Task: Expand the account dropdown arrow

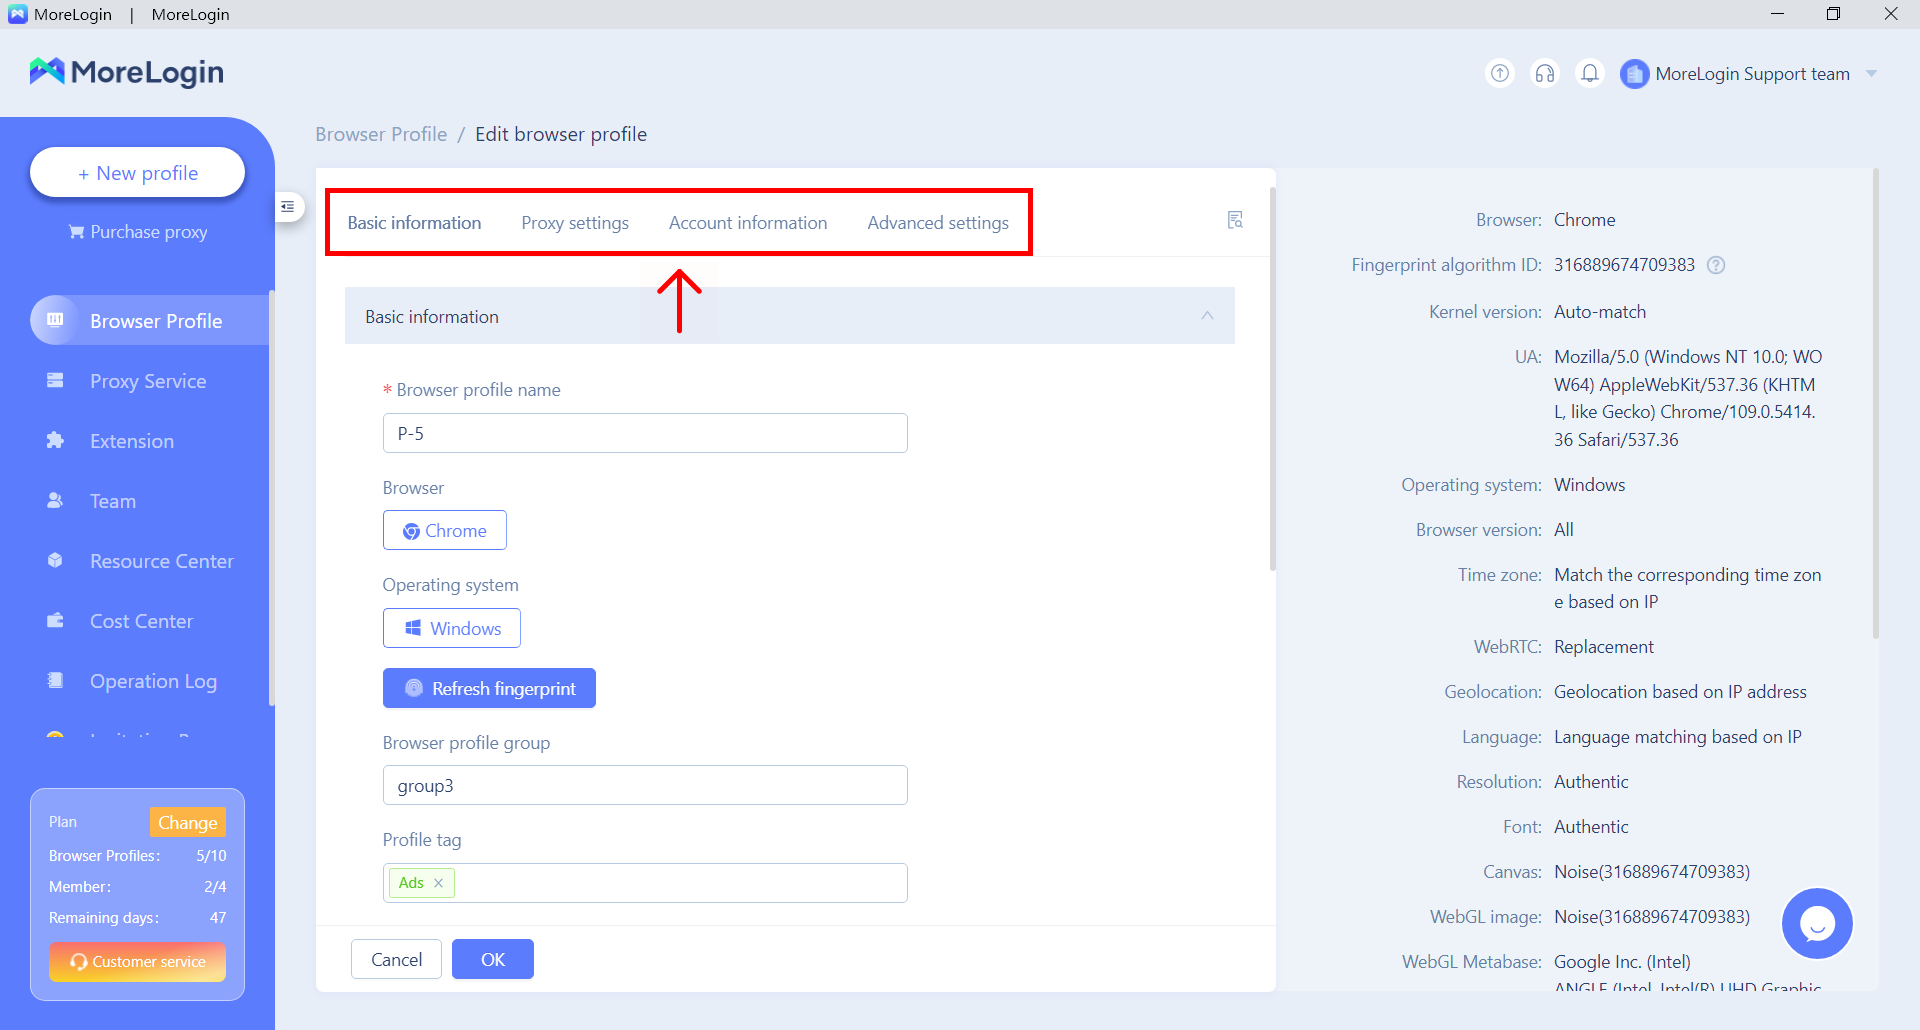Action: 1871,74
